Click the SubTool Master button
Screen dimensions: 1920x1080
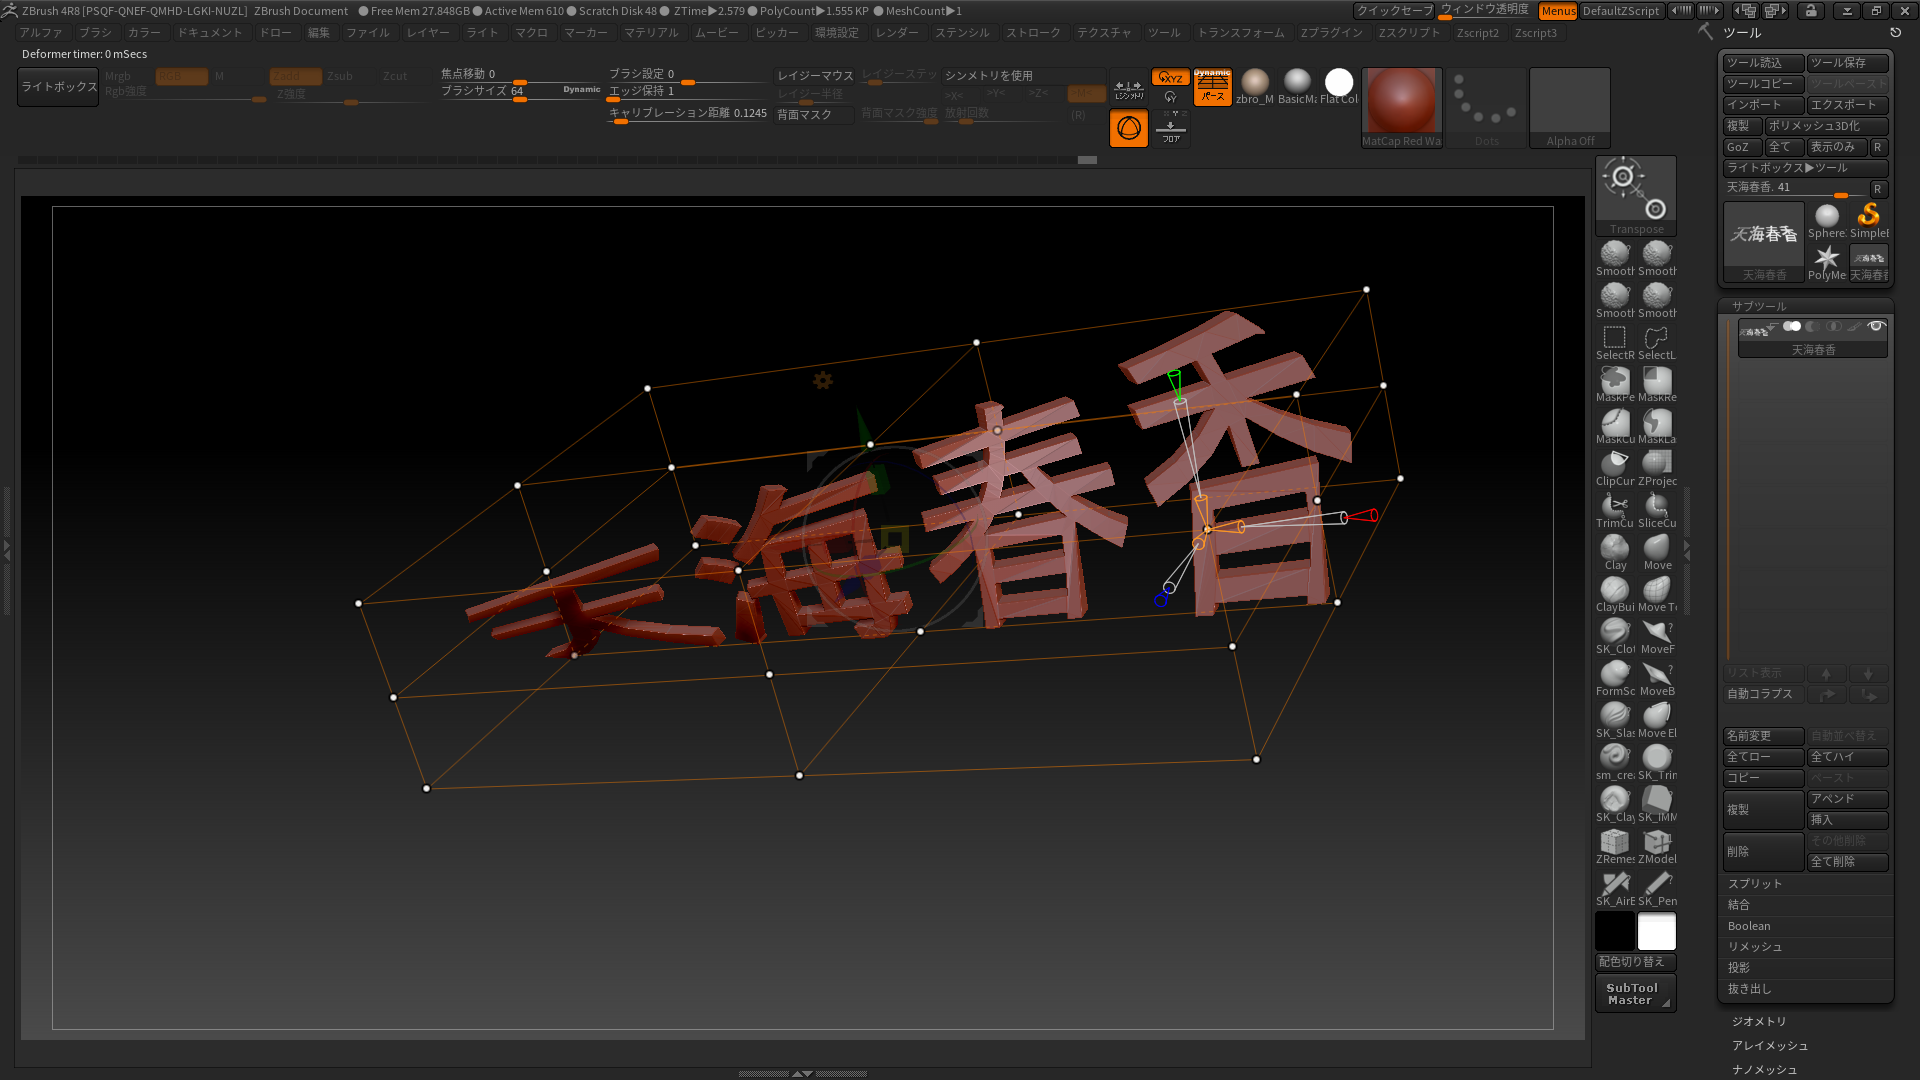coord(1634,994)
